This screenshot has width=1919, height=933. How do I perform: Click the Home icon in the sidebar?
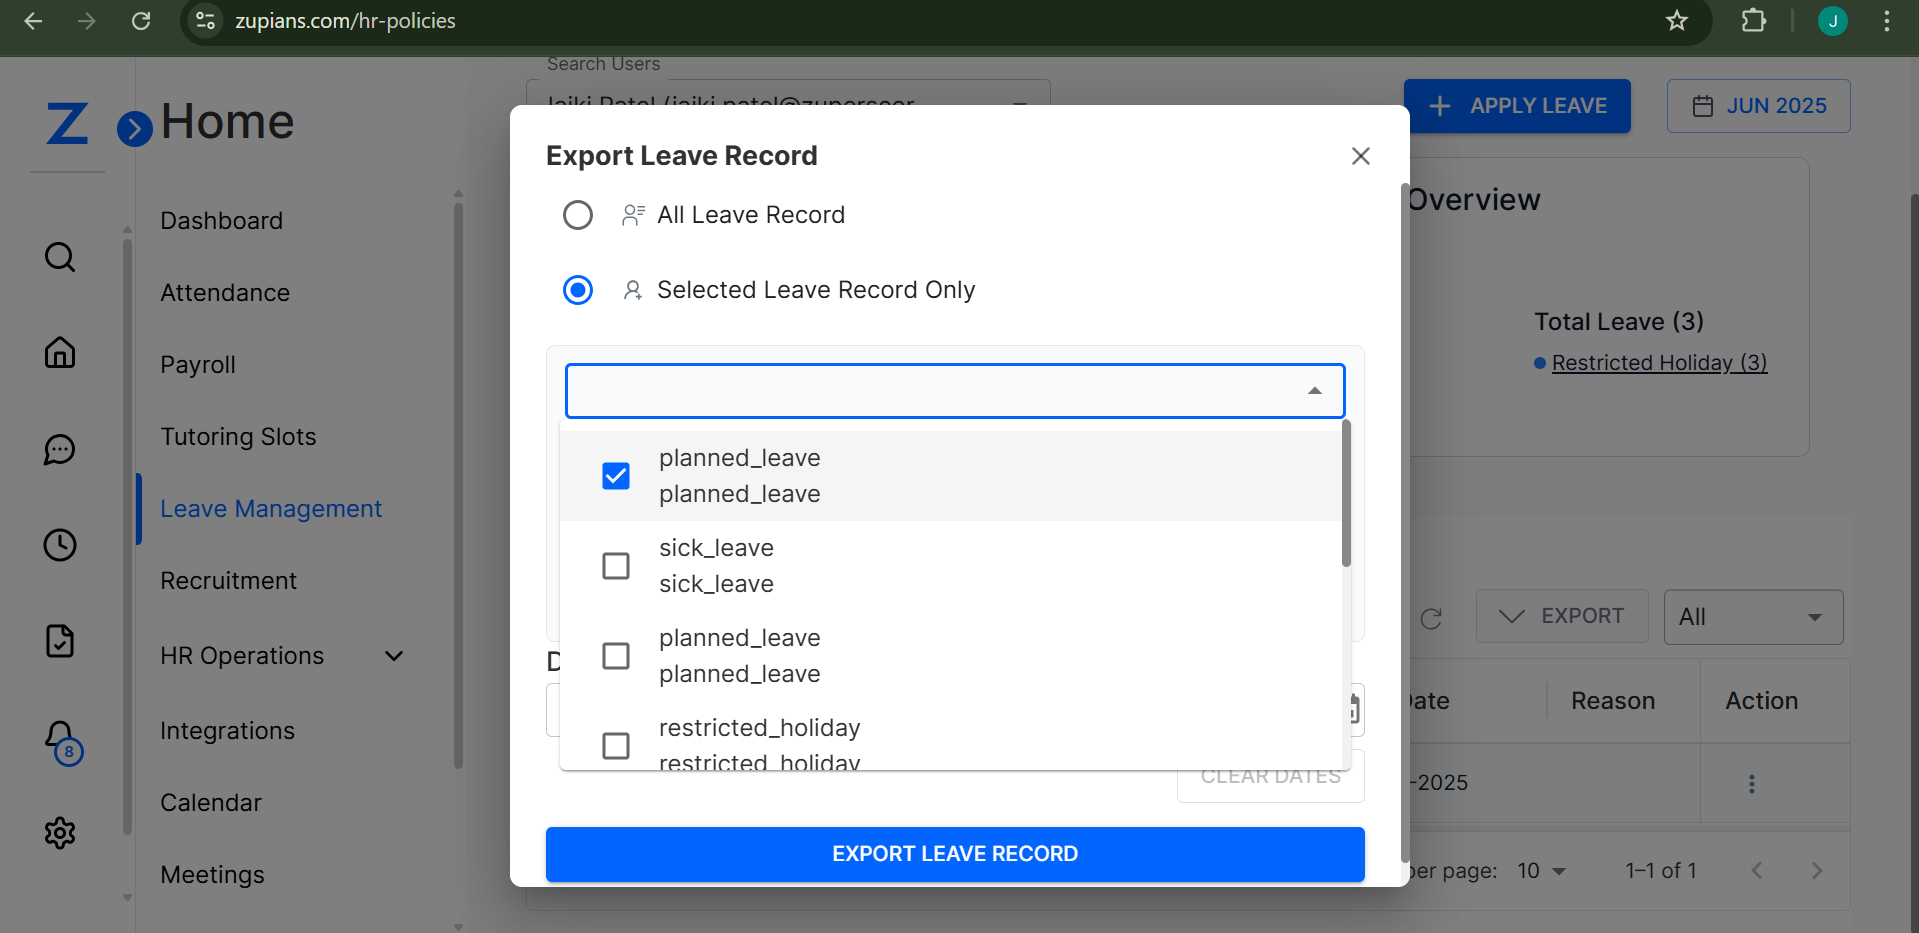pyautogui.click(x=59, y=352)
